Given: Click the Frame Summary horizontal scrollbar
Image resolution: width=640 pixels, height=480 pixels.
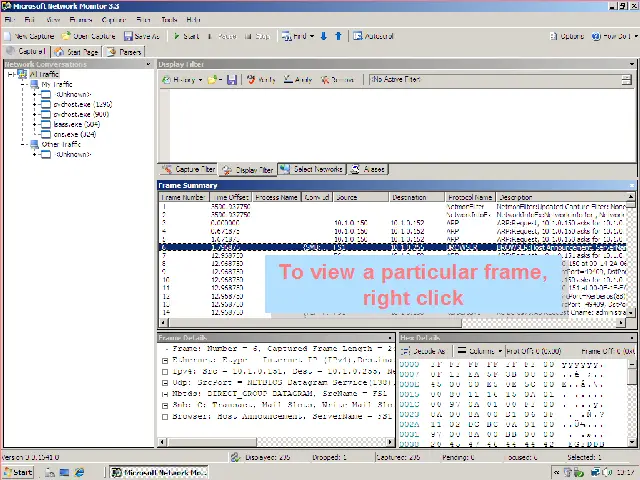Looking at the screenshot, I should click(x=392, y=322).
